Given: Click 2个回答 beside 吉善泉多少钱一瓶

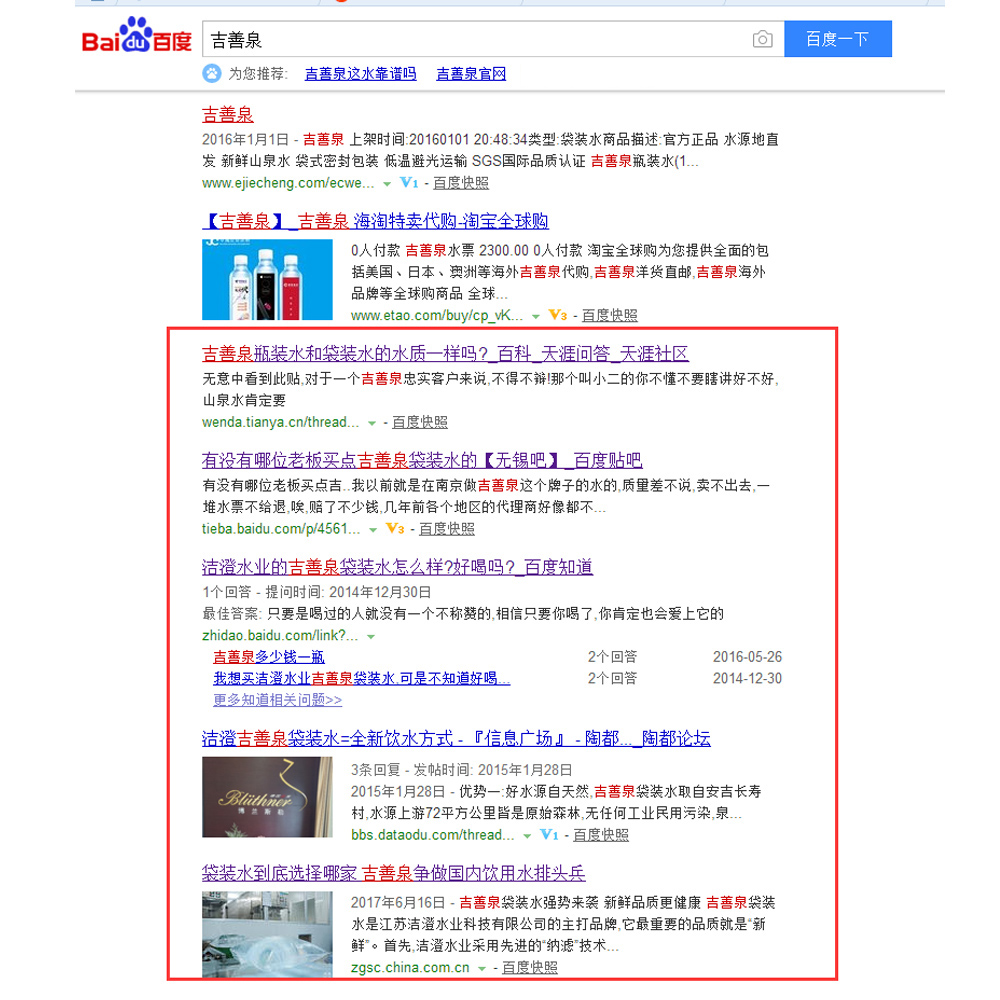Looking at the screenshot, I should coord(612,657).
